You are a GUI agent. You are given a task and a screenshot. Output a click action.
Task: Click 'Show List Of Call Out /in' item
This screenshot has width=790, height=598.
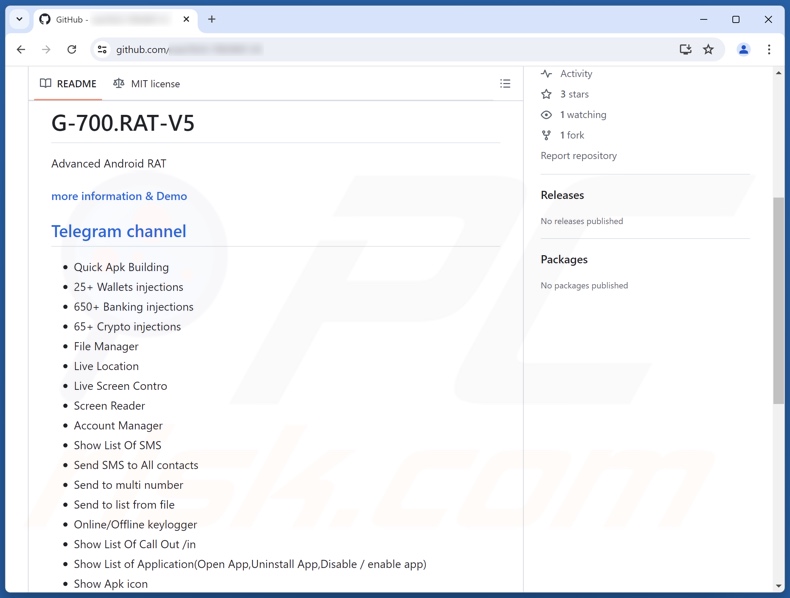pos(135,544)
